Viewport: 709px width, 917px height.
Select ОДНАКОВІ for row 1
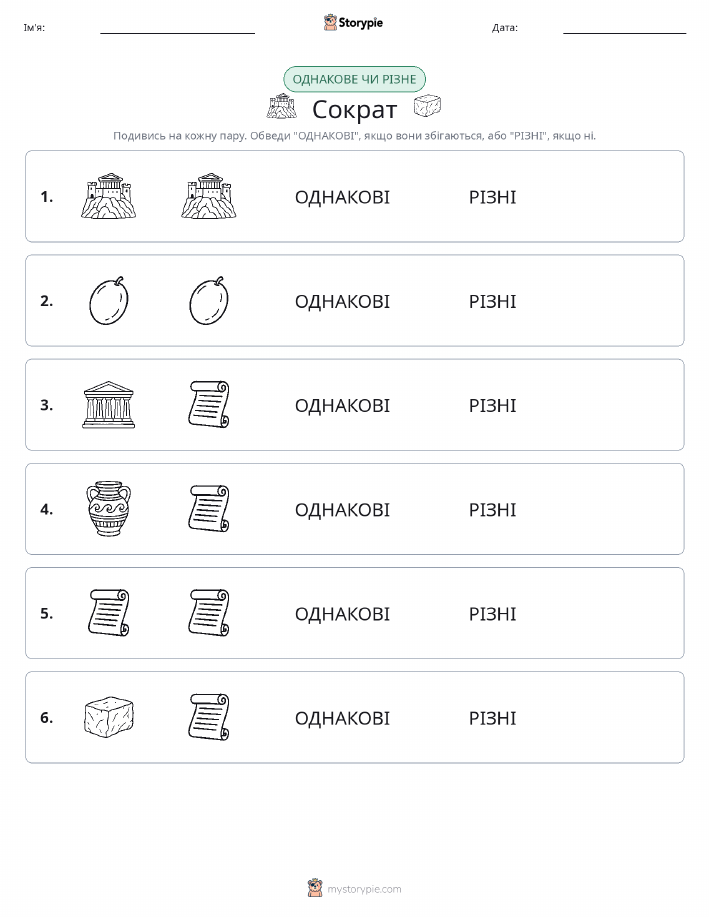pos(342,197)
